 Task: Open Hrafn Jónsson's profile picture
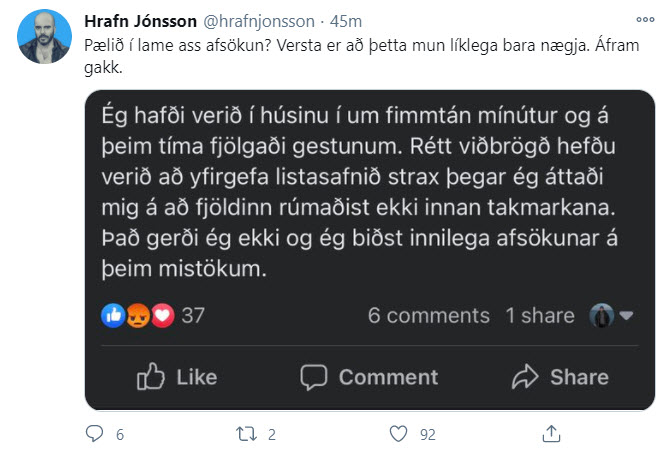[45, 37]
